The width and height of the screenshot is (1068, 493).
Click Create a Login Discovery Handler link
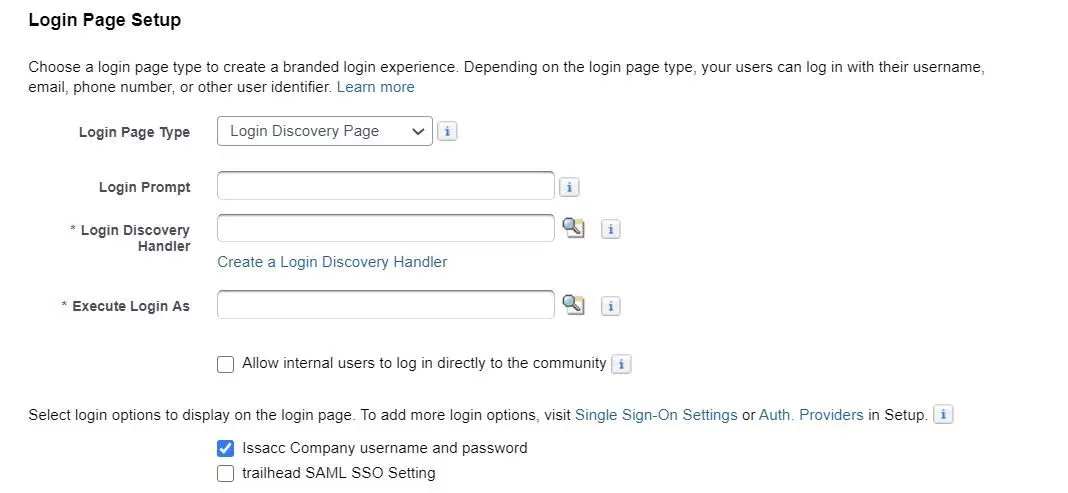pos(332,262)
